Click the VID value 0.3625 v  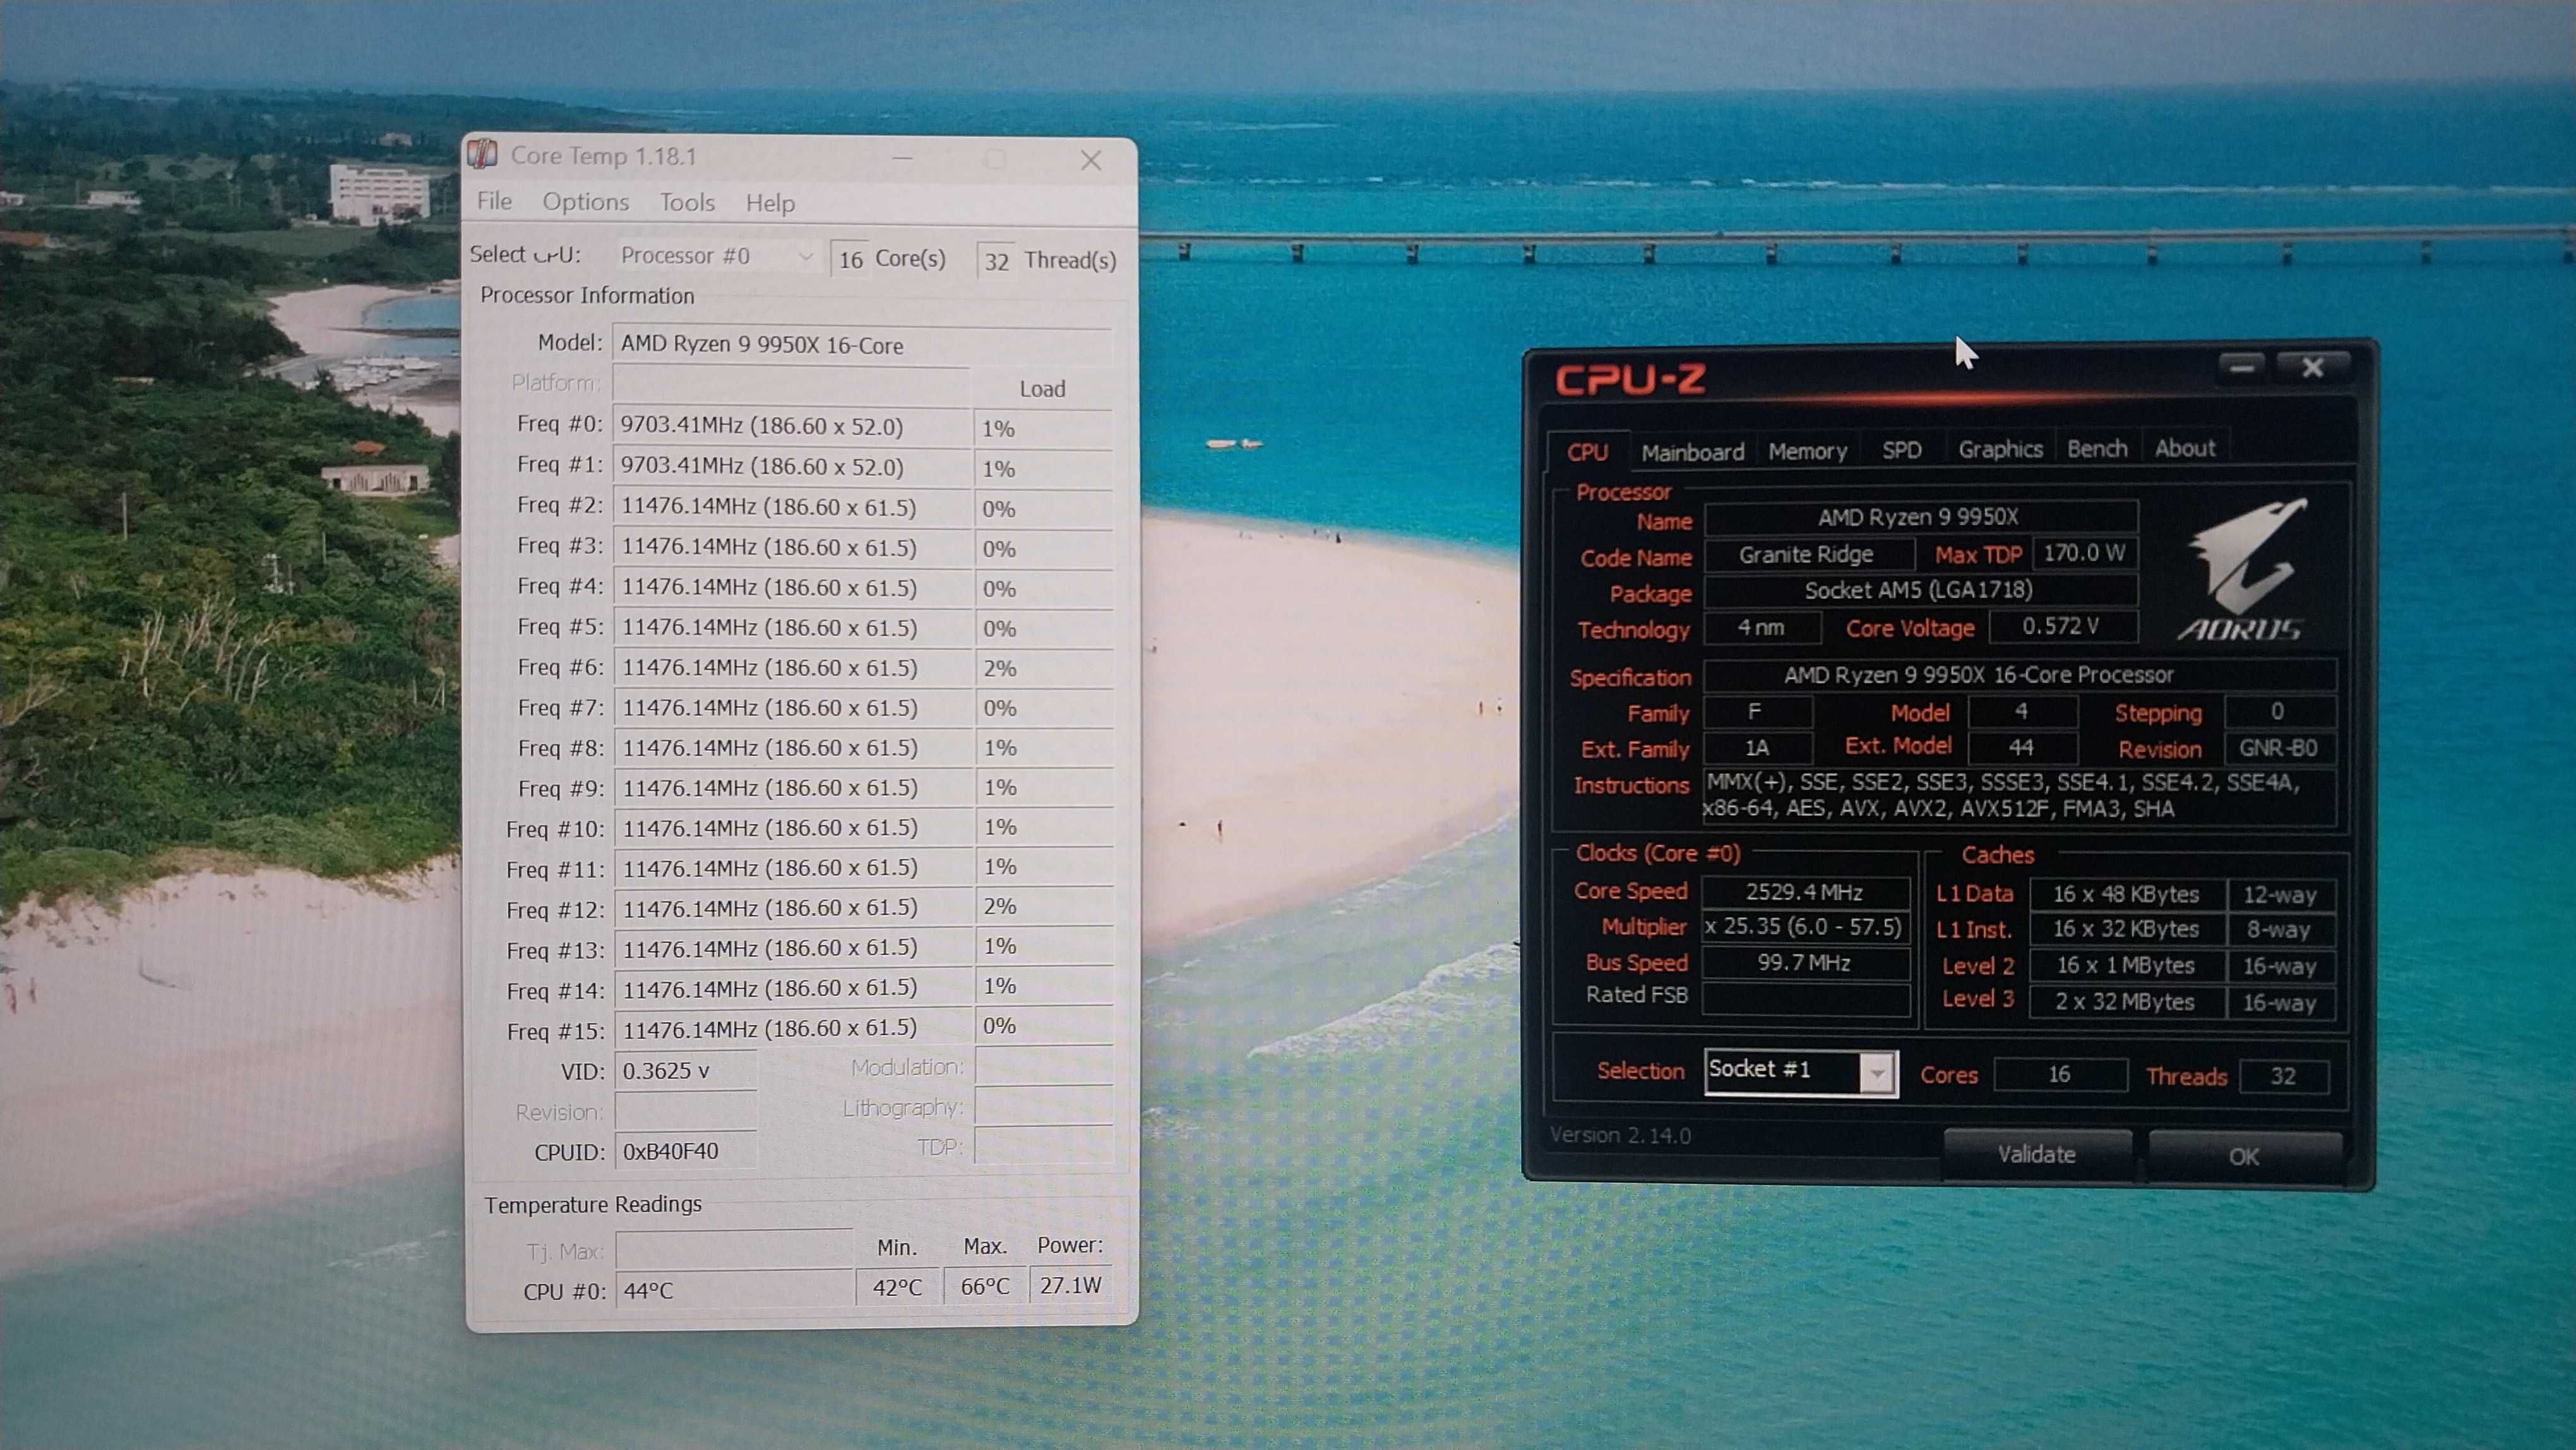click(685, 1071)
